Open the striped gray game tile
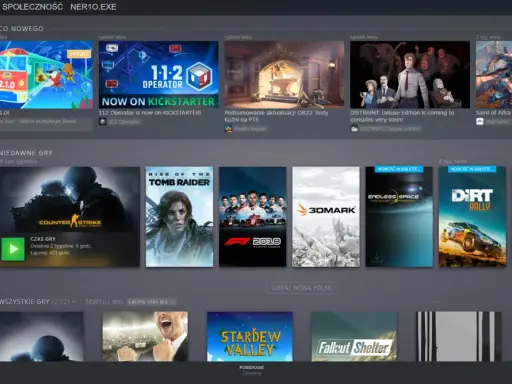This screenshot has width=512, height=384. (459, 337)
